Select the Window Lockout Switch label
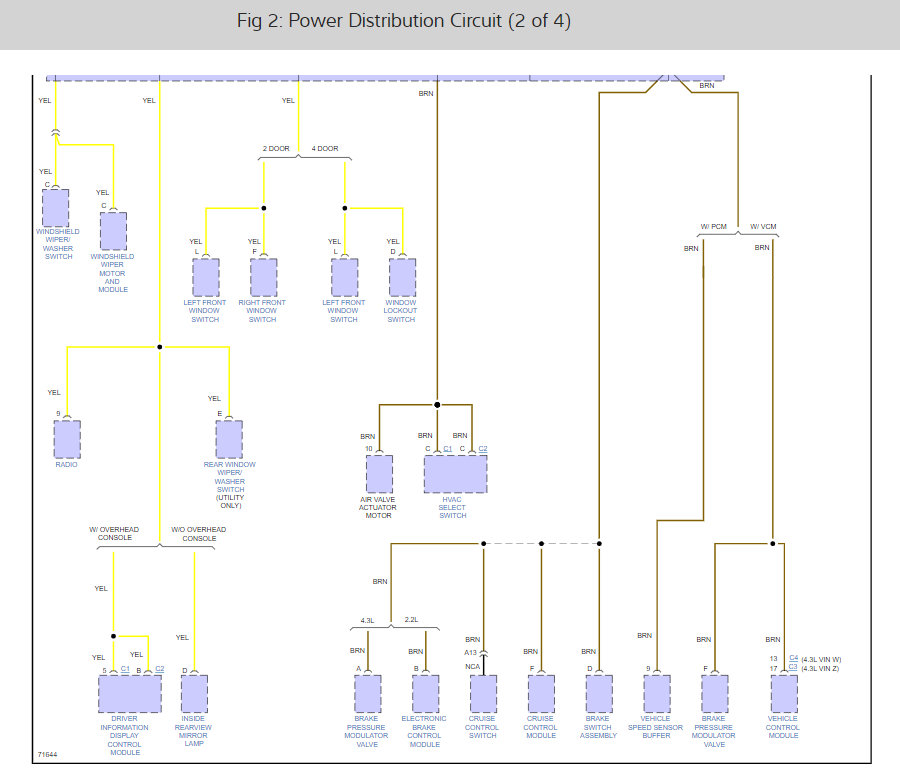The height and width of the screenshot is (780, 900). (x=401, y=311)
